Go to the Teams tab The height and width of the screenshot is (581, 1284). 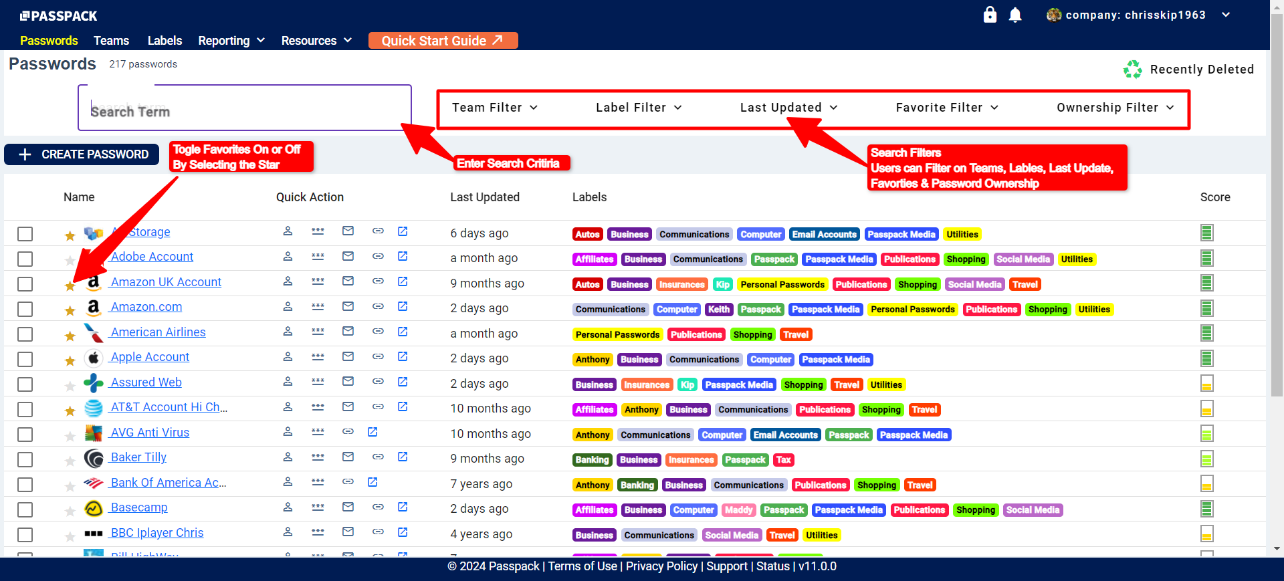click(x=112, y=41)
